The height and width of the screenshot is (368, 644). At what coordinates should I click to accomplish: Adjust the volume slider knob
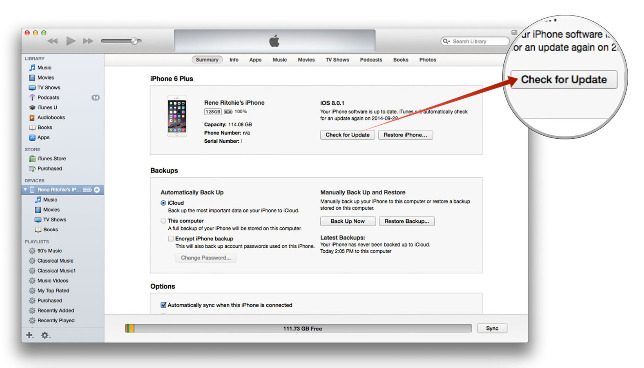click(134, 41)
